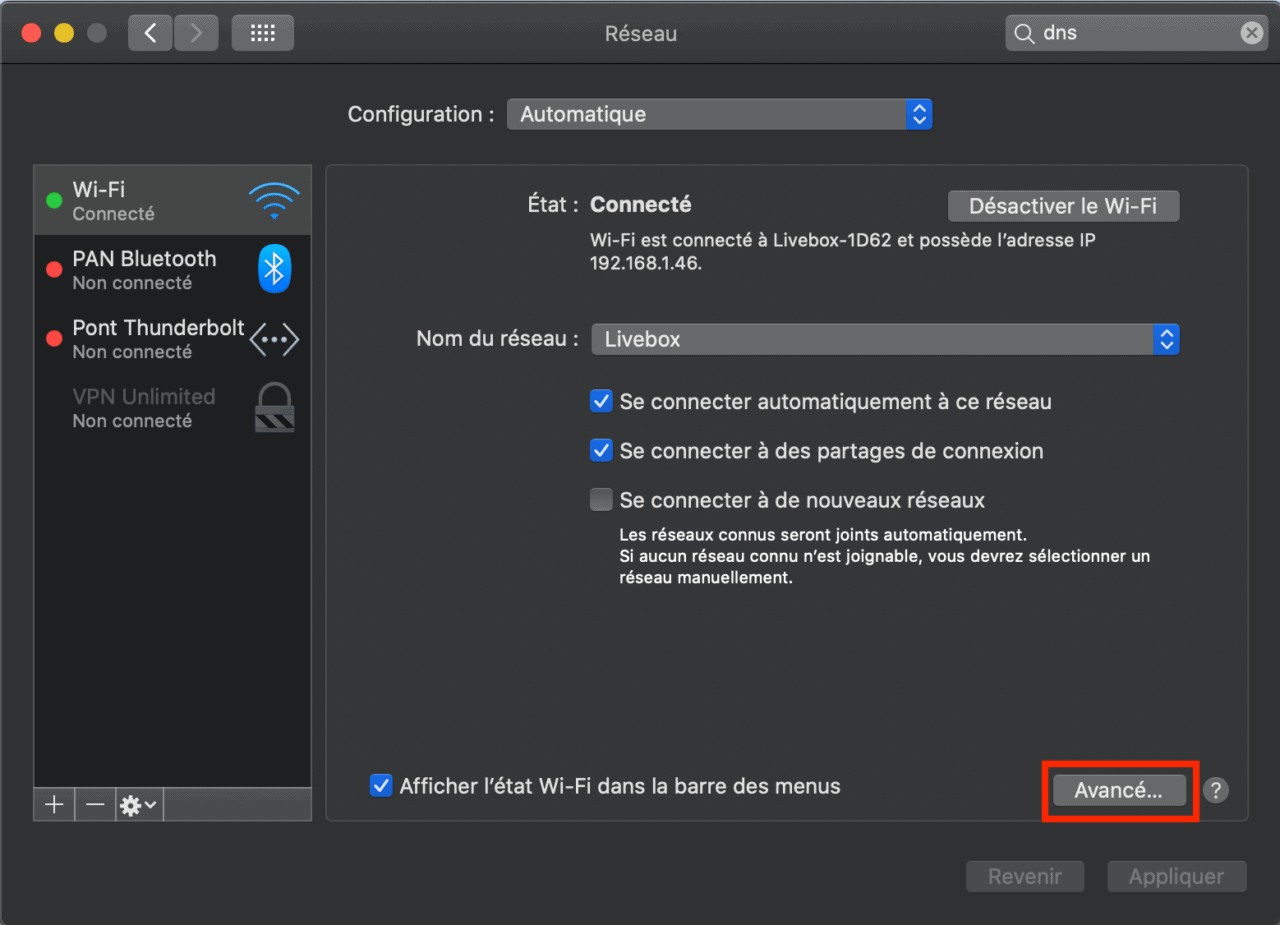Click the green Wi-Fi status dot
Viewport: 1280px width, 925px height.
[54, 200]
